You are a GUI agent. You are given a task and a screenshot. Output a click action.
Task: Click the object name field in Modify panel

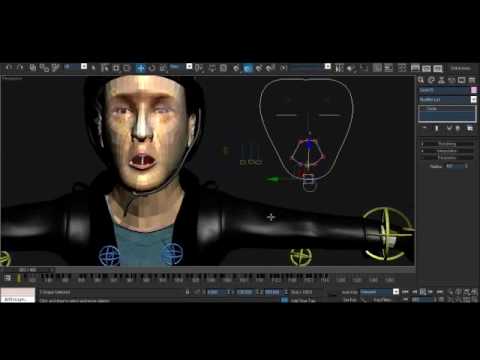[x=444, y=90]
